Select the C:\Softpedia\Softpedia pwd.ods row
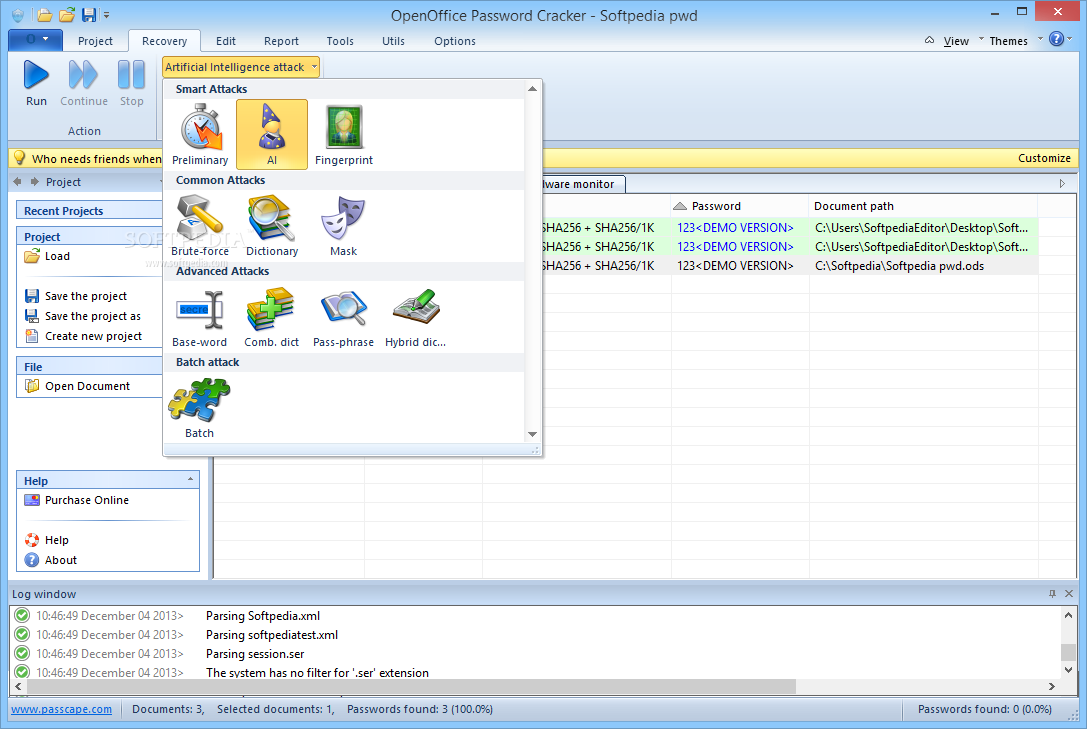Screen dimensions: 1087x729 coord(790,266)
